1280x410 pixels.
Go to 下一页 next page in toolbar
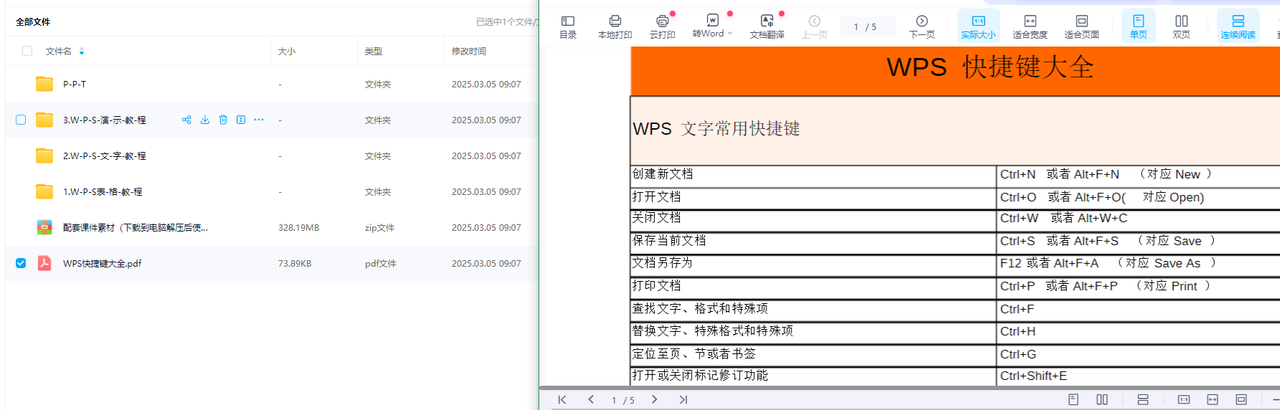tap(922, 26)
